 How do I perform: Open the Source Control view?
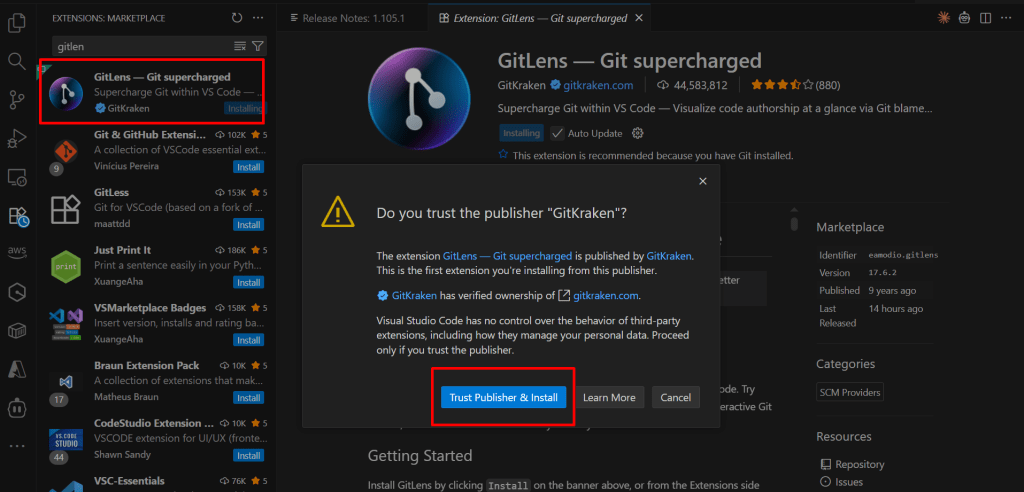[x=16, y=99]
